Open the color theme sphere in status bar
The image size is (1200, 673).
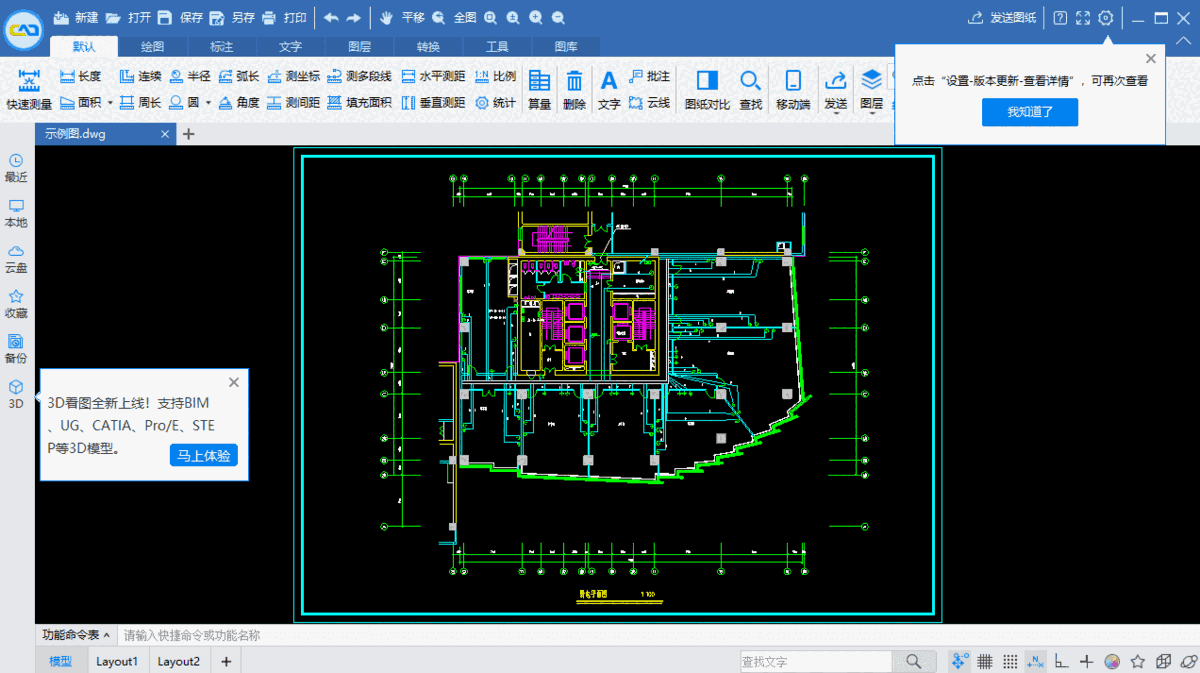pos(1112,660)
